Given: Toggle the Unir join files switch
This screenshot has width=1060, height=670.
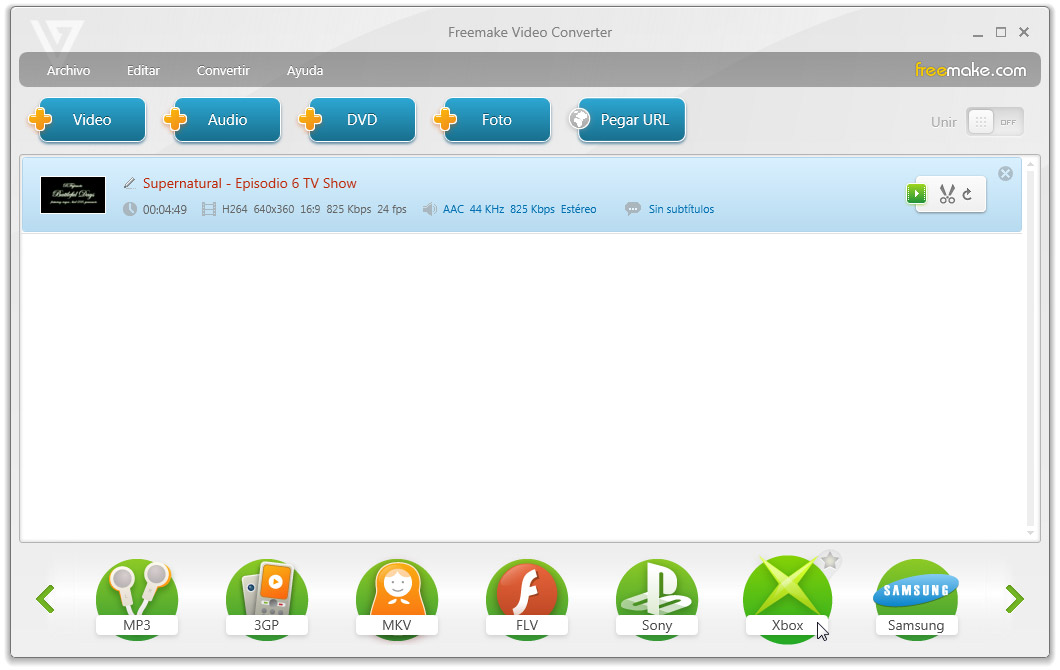Looking at the screenshot, I should click(994, 122).
